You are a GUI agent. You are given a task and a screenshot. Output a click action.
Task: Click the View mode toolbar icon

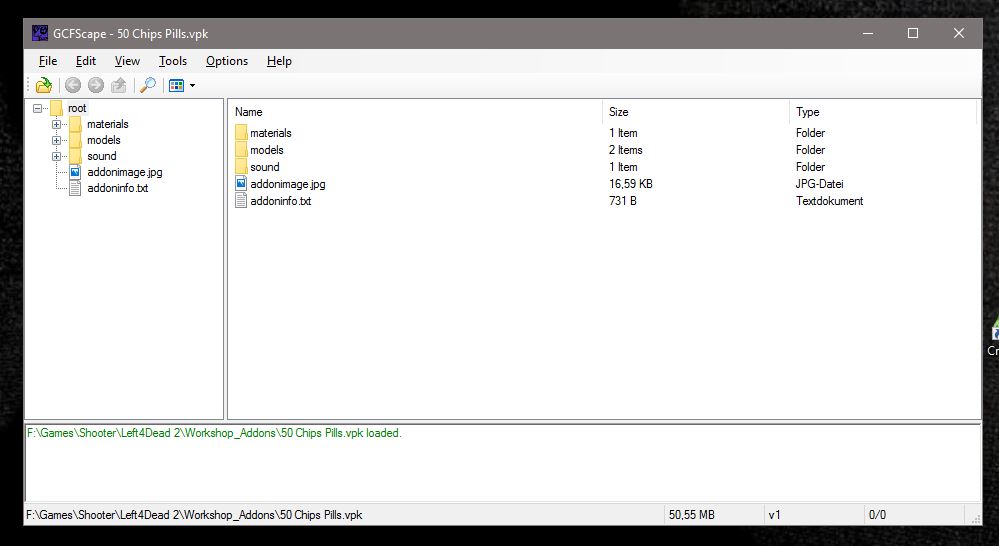tap(176, 85)
